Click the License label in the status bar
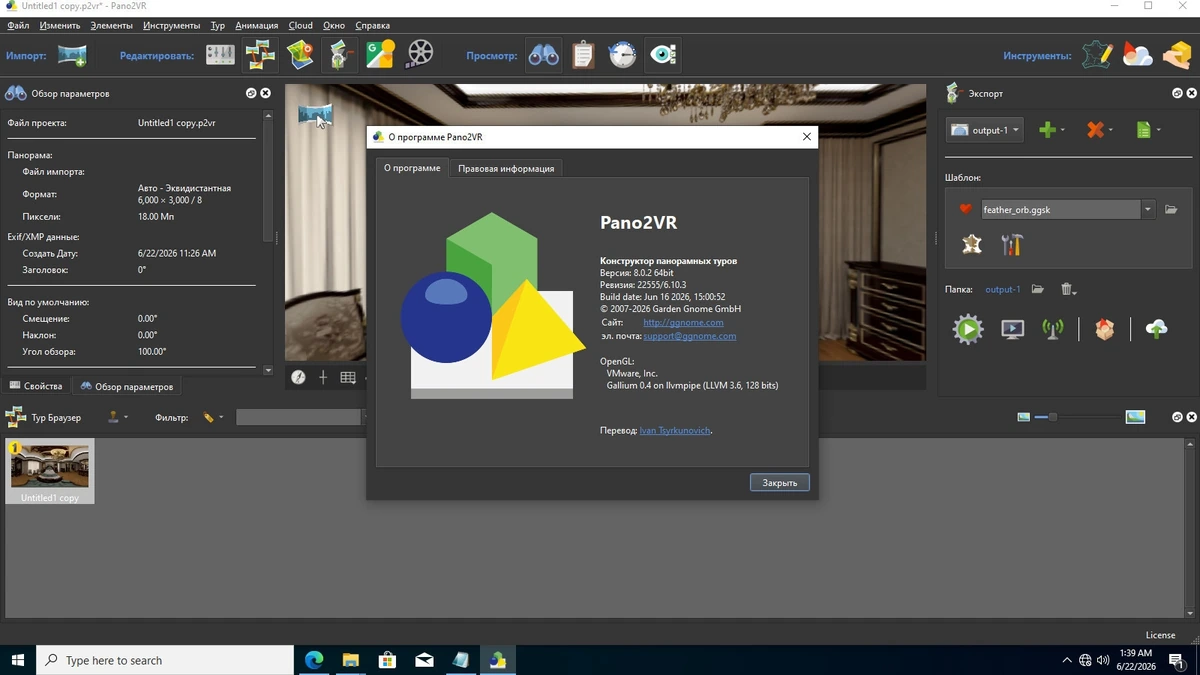The image size is (1200, 675). tap(1161, 635)
